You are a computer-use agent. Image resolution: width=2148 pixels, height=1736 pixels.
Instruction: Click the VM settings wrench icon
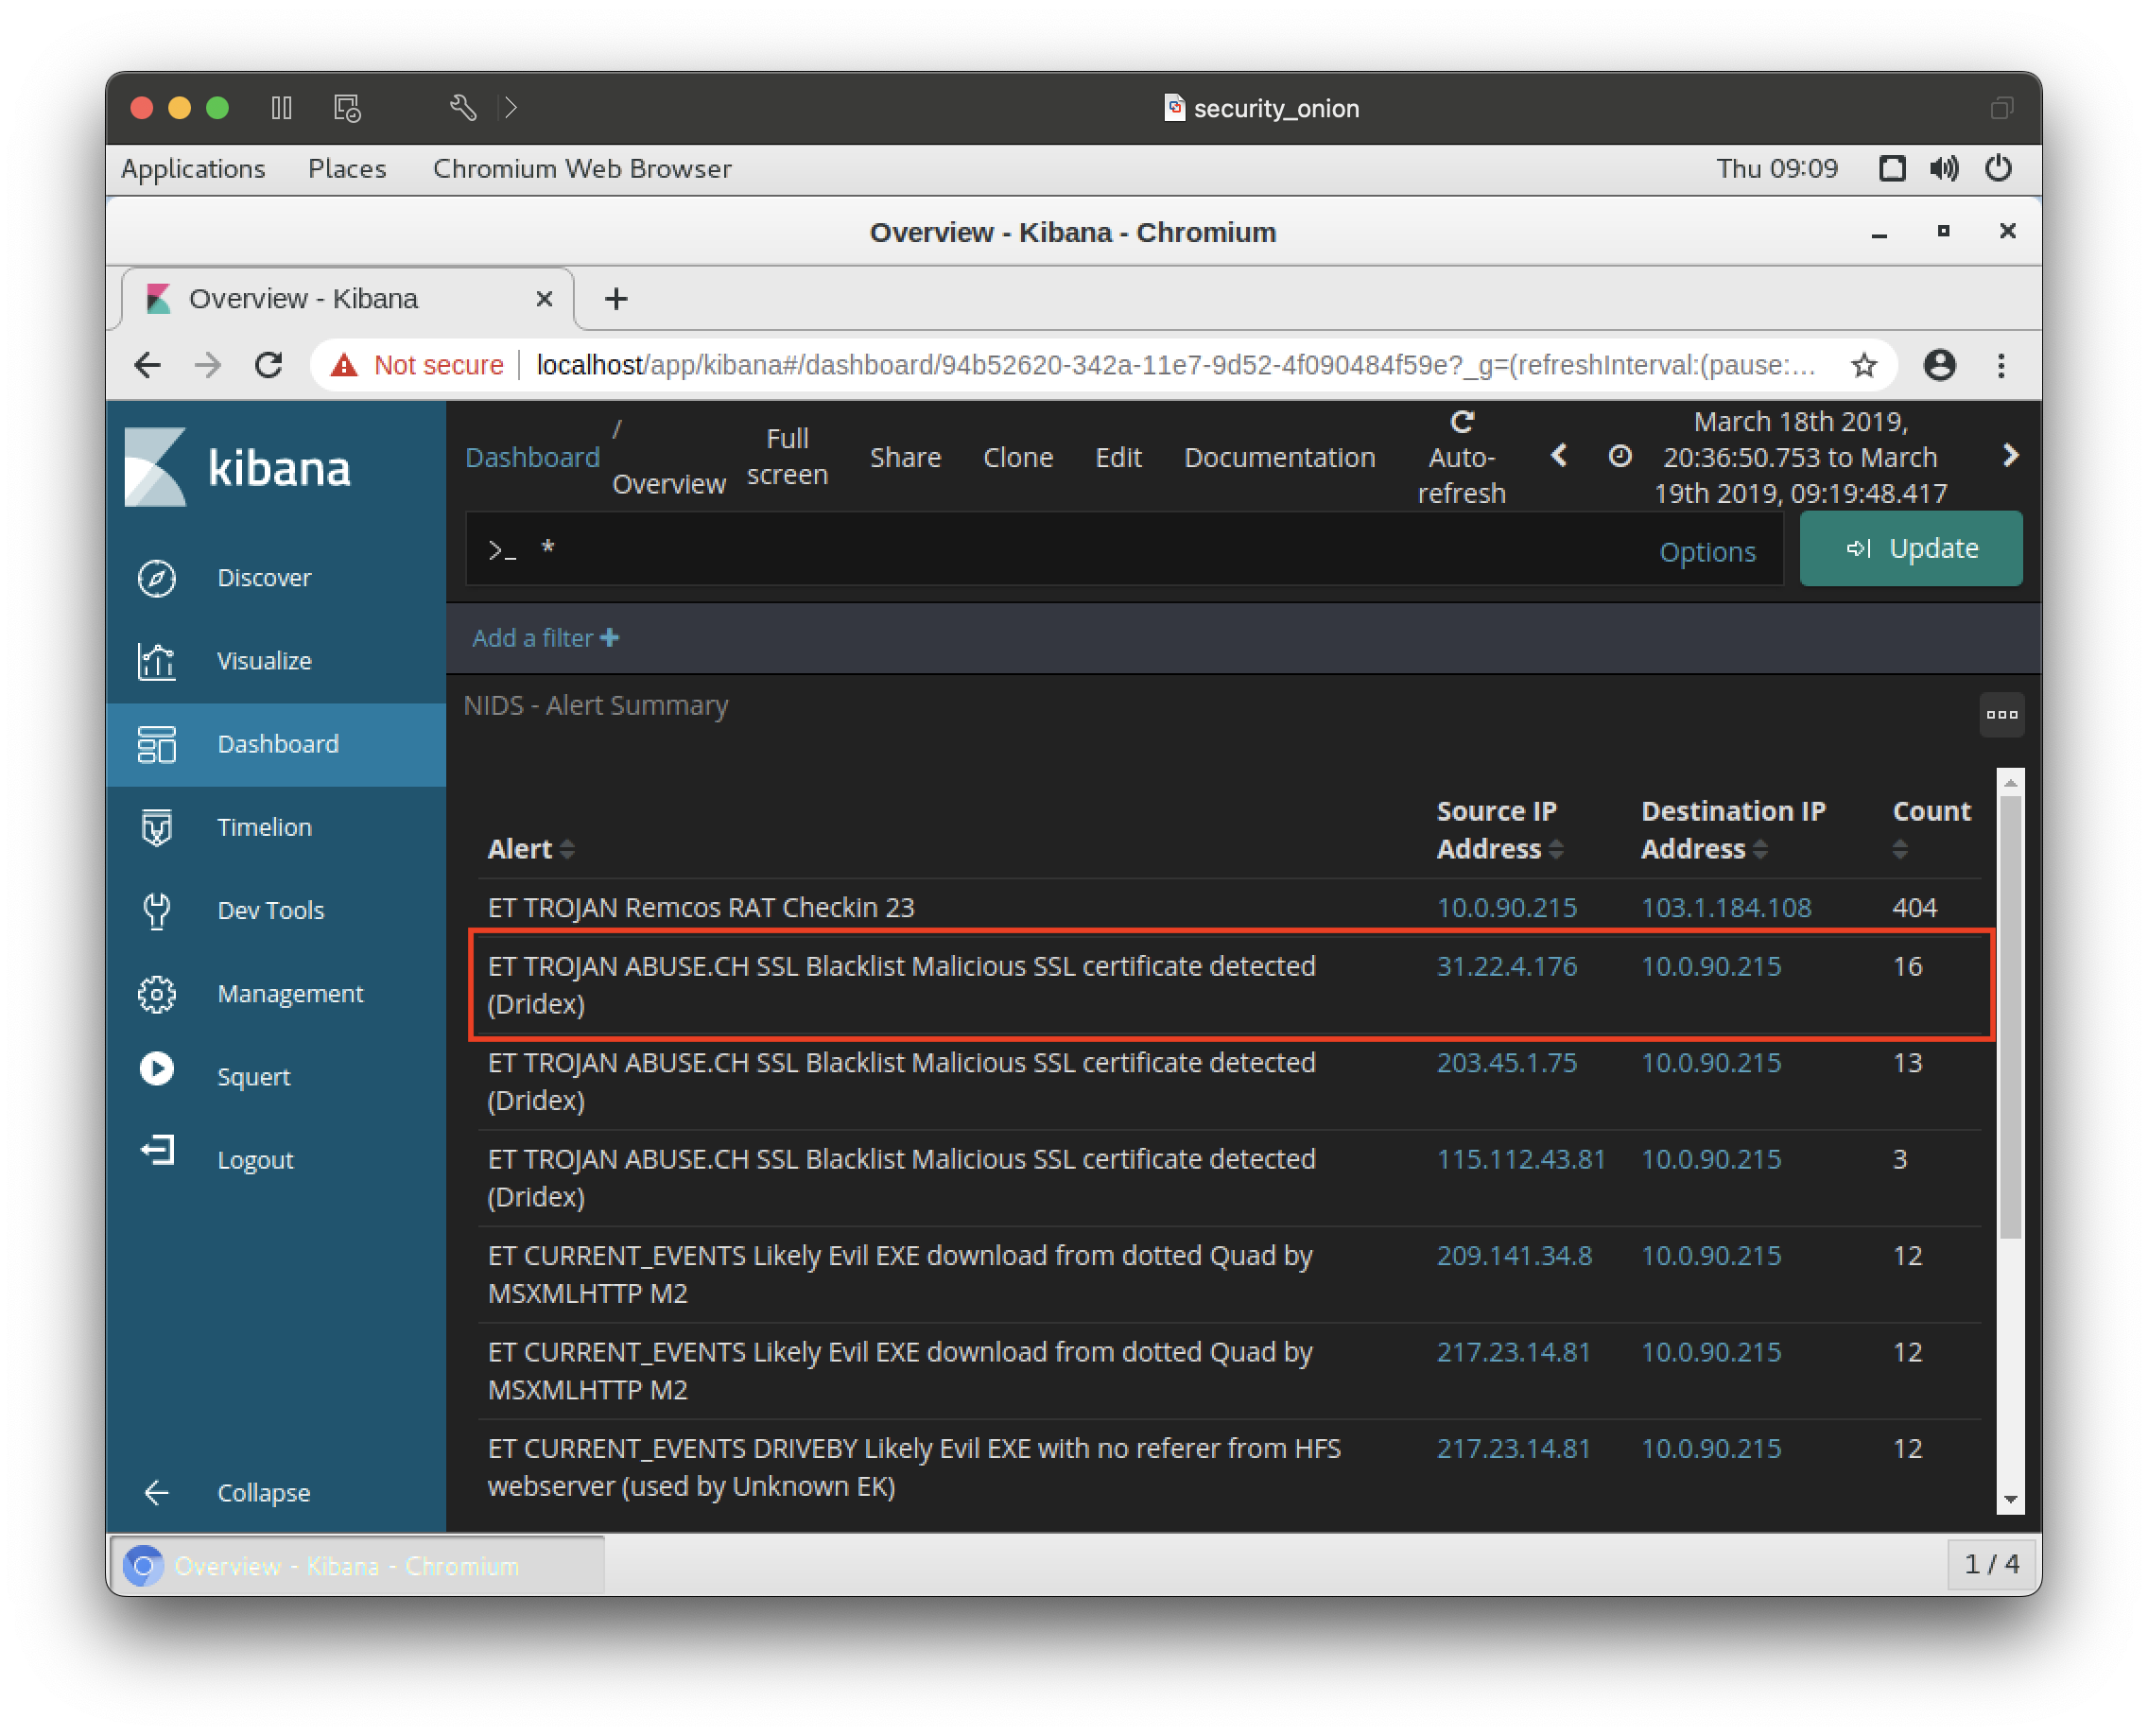coord(462,107)
